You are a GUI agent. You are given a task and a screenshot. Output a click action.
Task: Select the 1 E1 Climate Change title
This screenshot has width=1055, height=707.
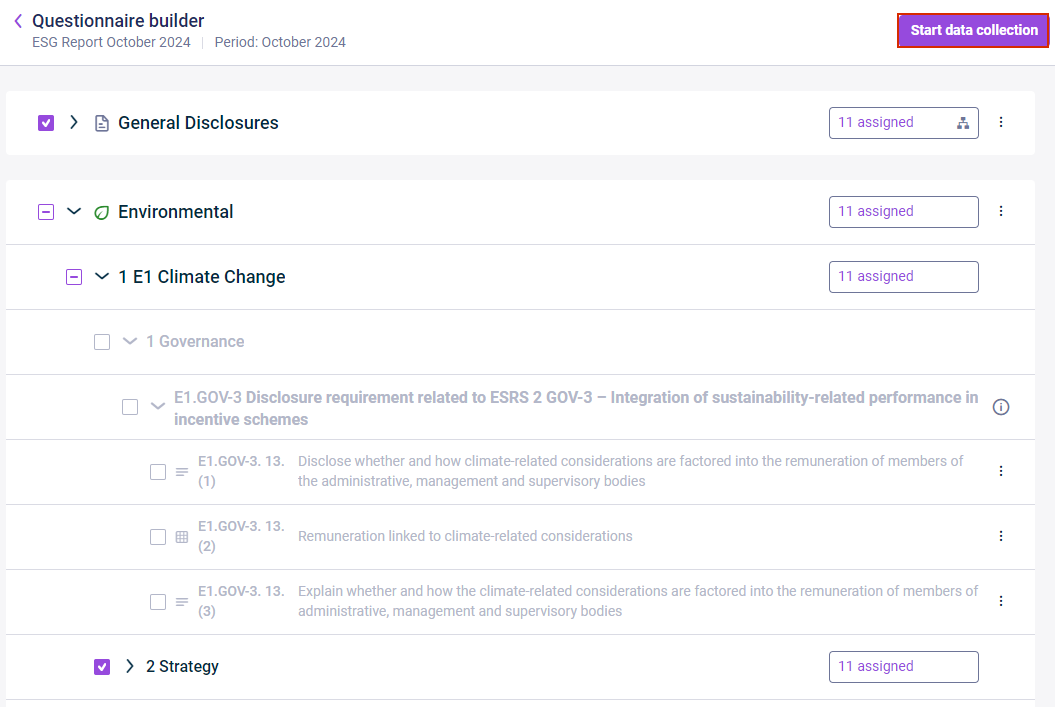pyautogui.click(x=202, y=277)
